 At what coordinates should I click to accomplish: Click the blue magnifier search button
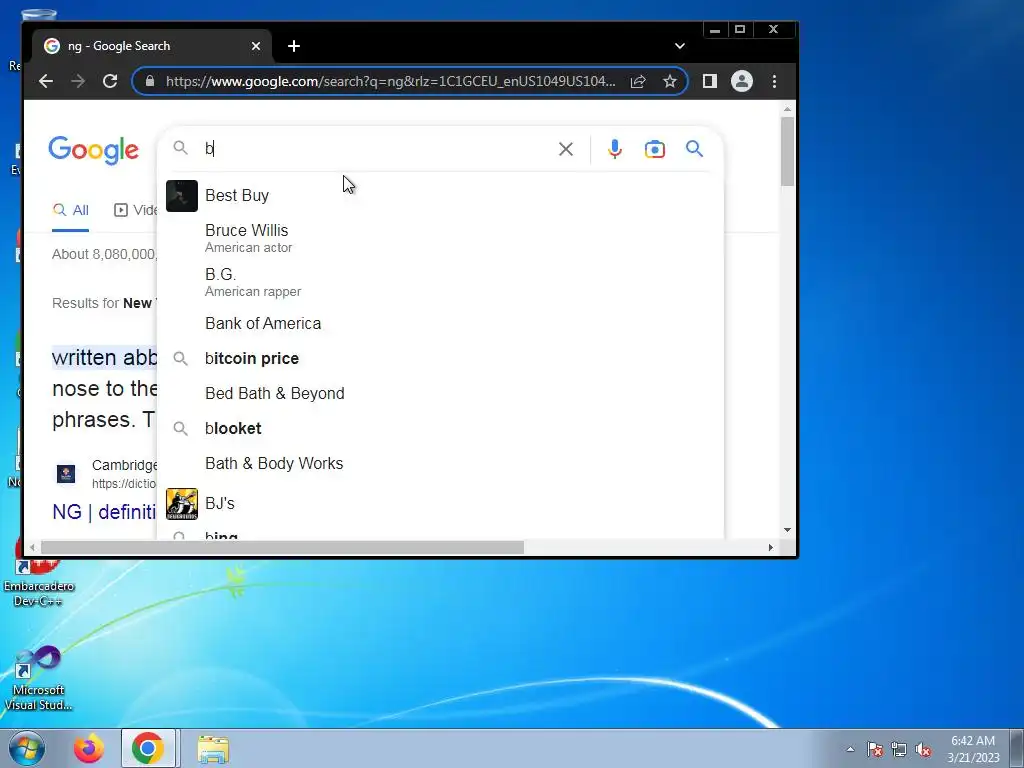click(x=694, y=149)
